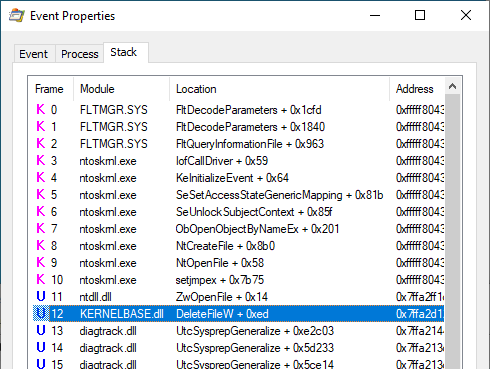The width and height of the screenshot is (490, 369).
Task: Click the U icon for frame 14
Action: pos(41,347)
